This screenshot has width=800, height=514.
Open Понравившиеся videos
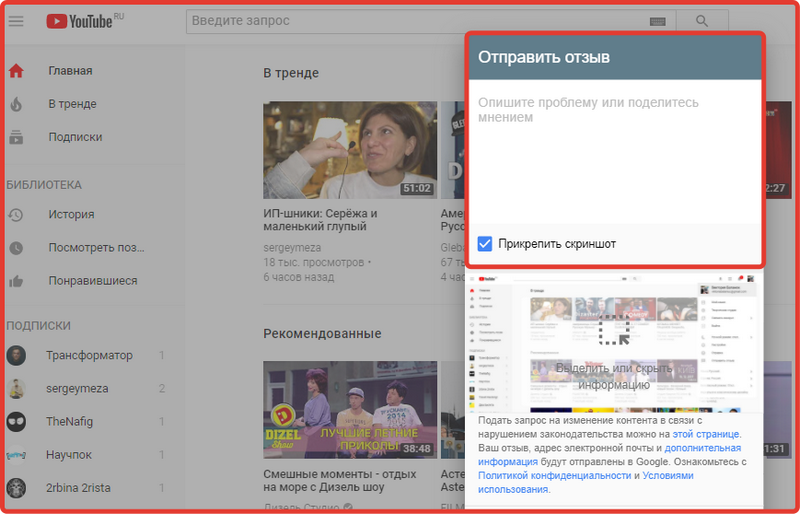click(x=94, y=281)
